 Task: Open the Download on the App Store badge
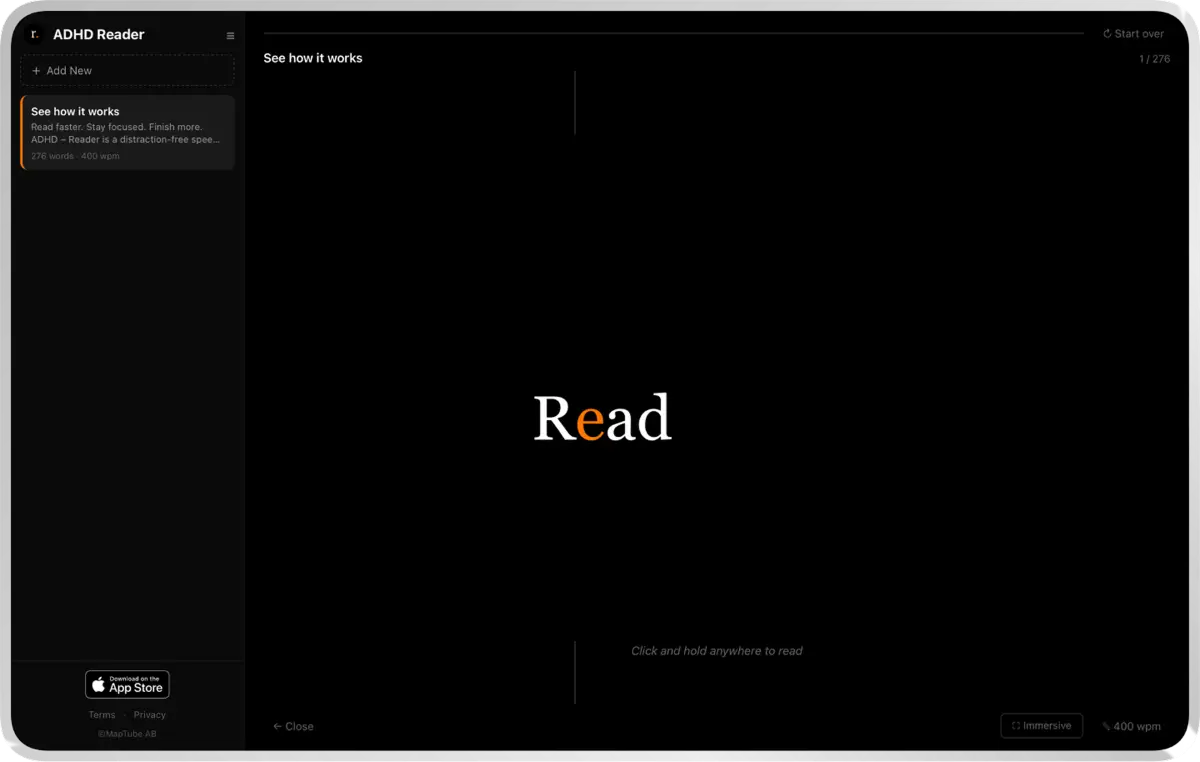pyautogui.click(x=127, y=684)
